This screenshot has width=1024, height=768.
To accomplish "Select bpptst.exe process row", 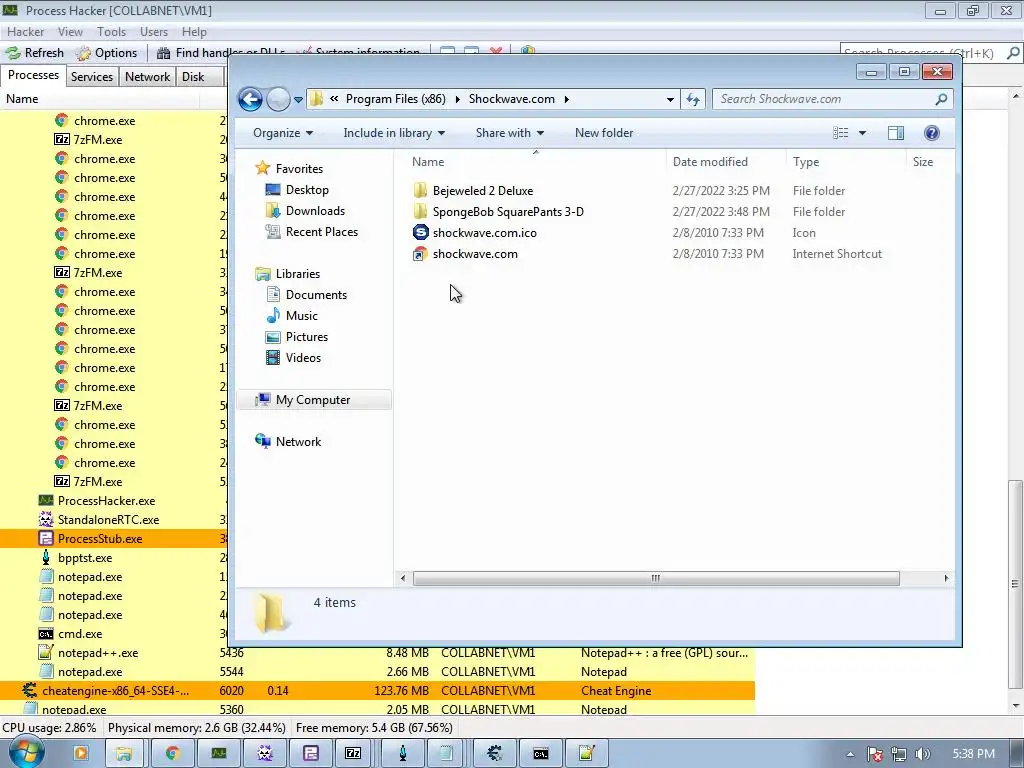I will tap(114, 558).
